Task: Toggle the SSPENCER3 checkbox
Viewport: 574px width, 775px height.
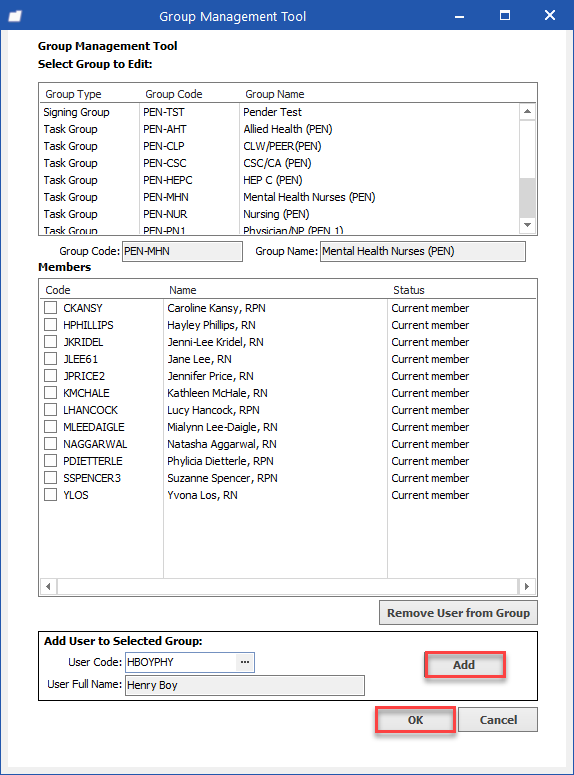Action: click(x=50, y=478)
